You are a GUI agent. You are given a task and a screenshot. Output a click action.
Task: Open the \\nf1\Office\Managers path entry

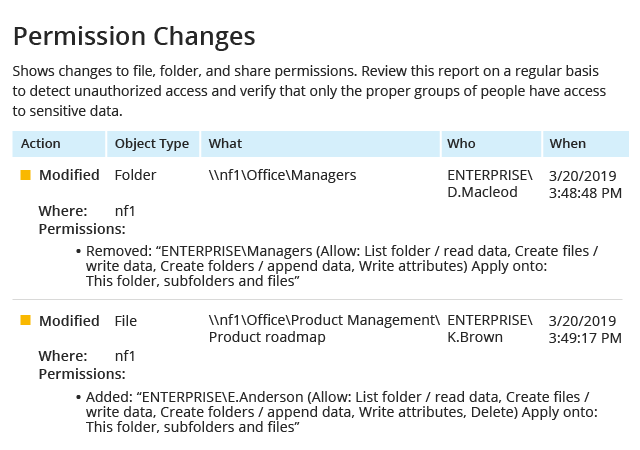point(282,175)
